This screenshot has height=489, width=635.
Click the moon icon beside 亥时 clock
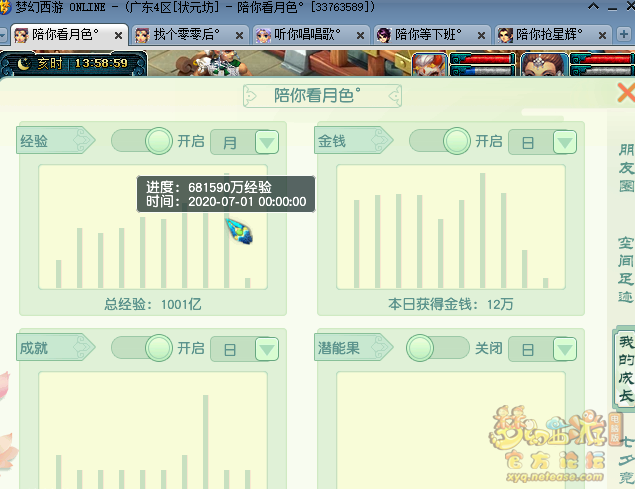[x=24, y=64]
